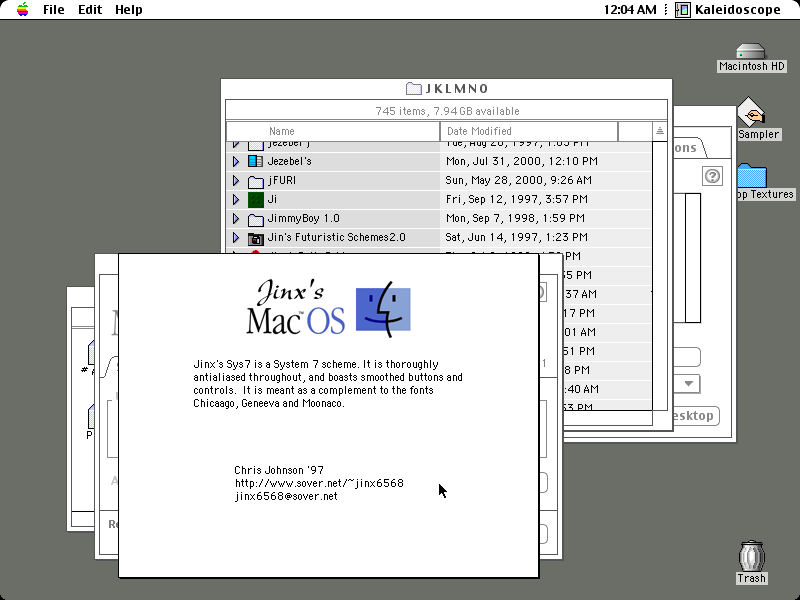Open the popup menu arrow behind JKLMNO window
The height and width of the screenshot is (600, 800).
coord(688,384)
